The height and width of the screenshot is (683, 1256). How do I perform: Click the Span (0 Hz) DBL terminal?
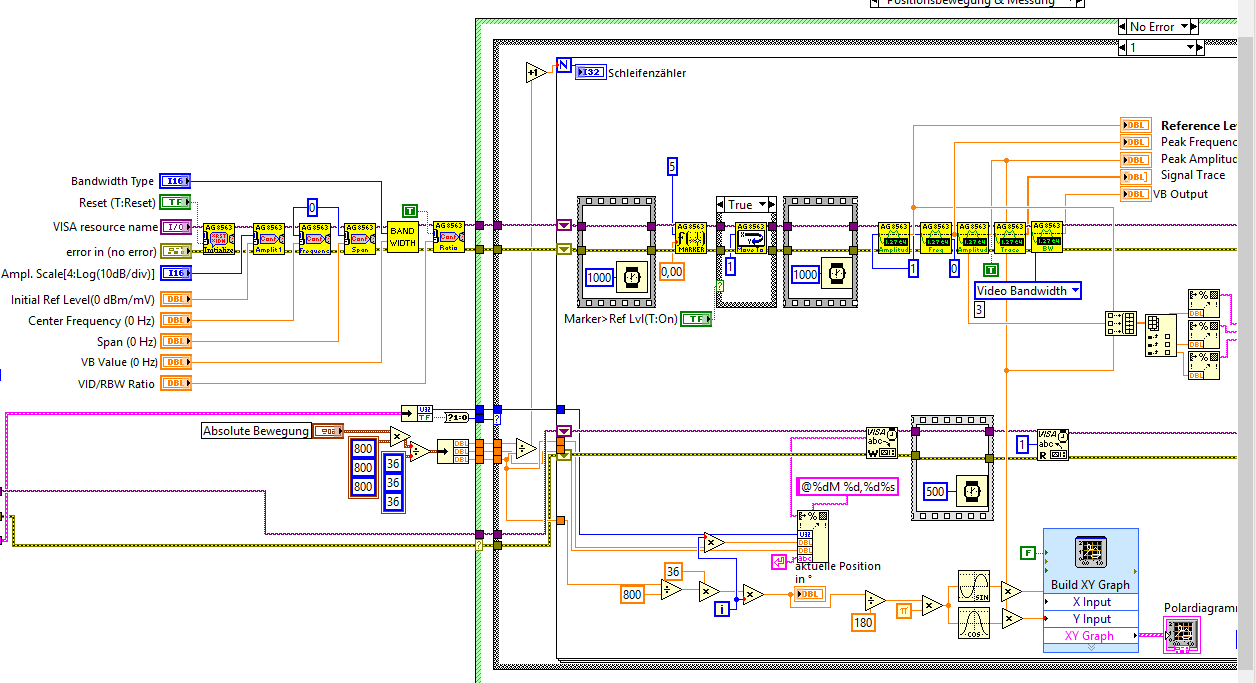click(x=175, y=341)
